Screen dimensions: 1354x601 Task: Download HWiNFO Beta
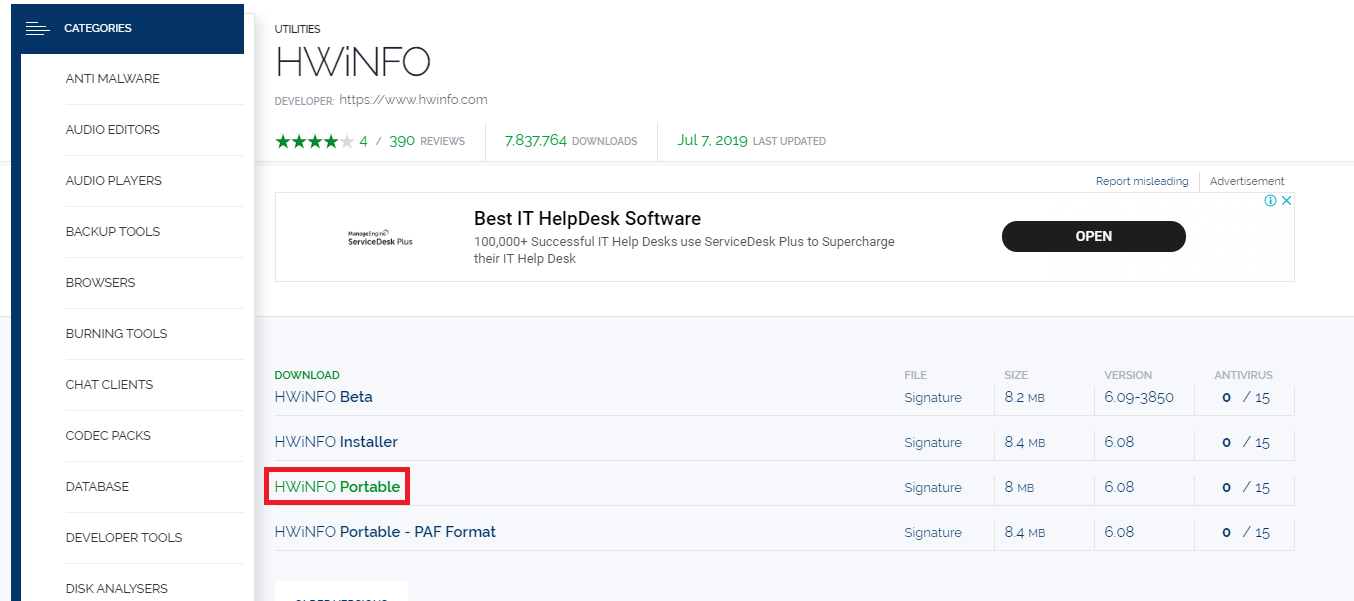tap(324, 397)
